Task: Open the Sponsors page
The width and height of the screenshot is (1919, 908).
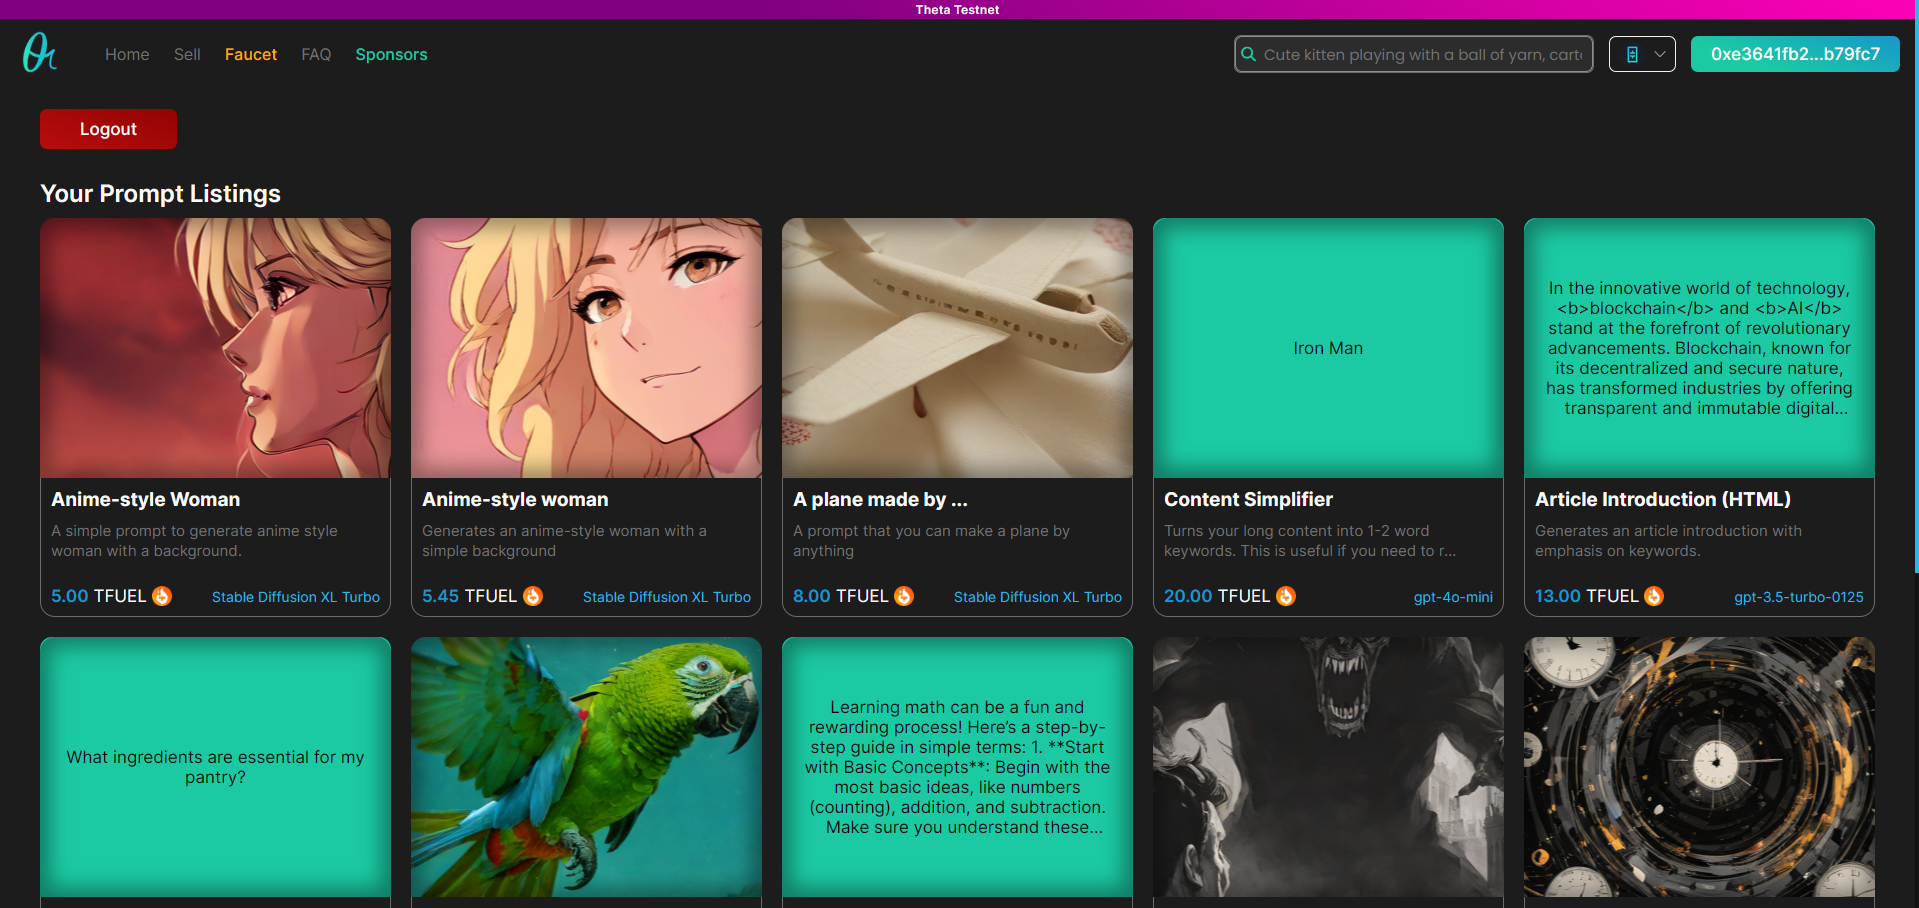Action: pos(391,54)
